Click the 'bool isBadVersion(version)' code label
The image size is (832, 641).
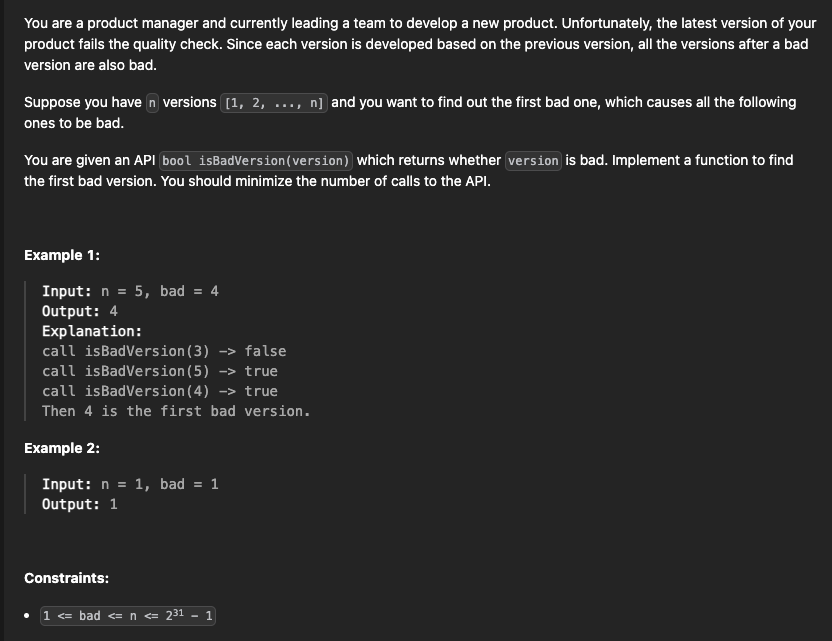point(256,160)
